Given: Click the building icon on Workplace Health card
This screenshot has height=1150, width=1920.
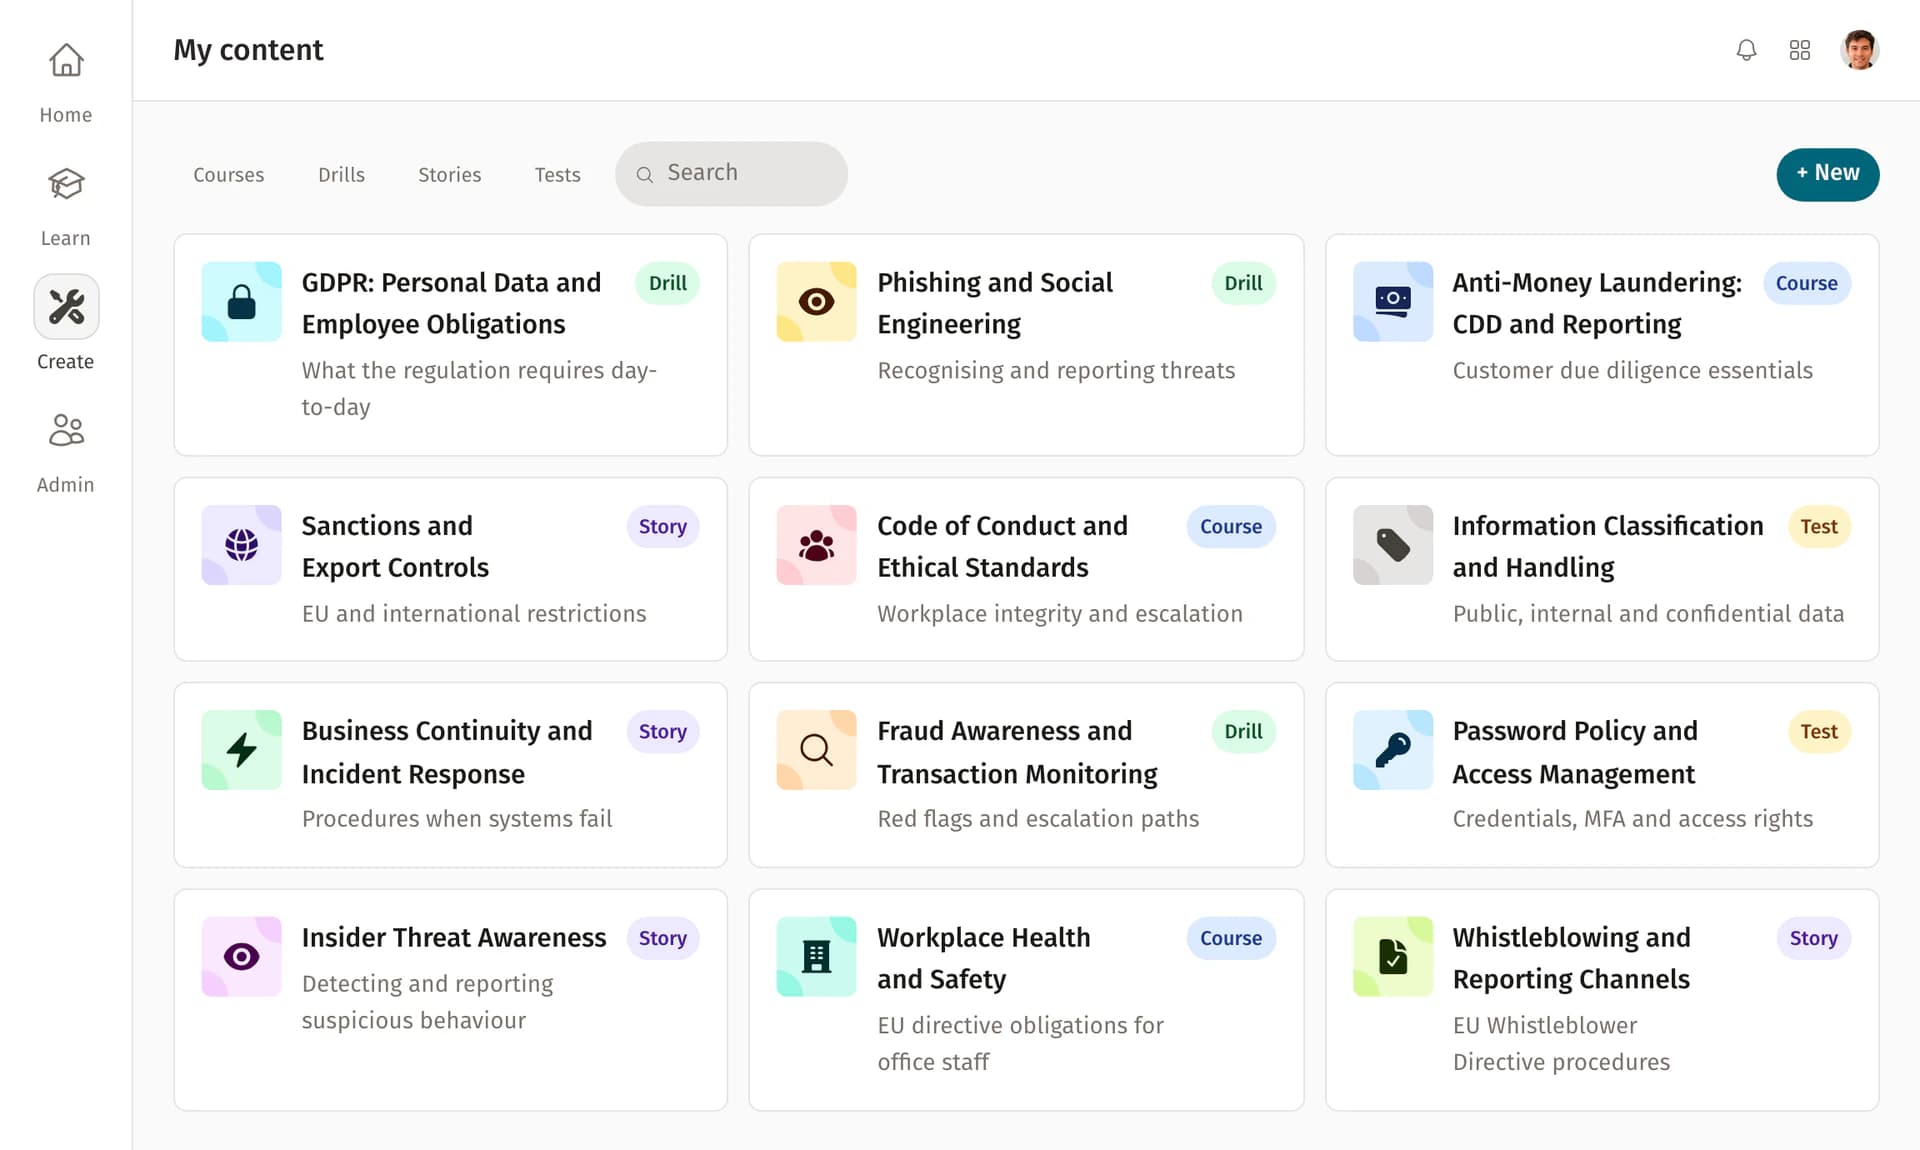Looking at the screenshot, I should point(816,956).
